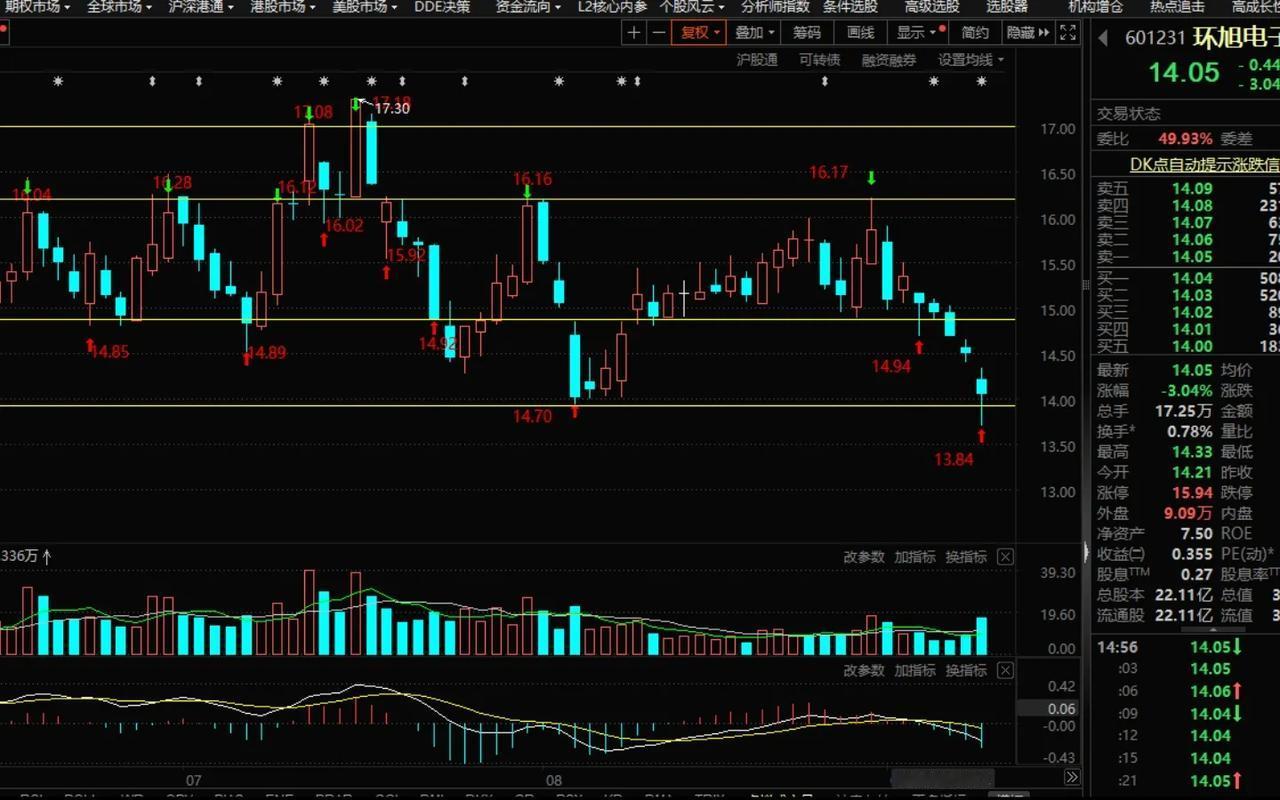Open the 设置均线 moving-average dropdown

[971, 60]
